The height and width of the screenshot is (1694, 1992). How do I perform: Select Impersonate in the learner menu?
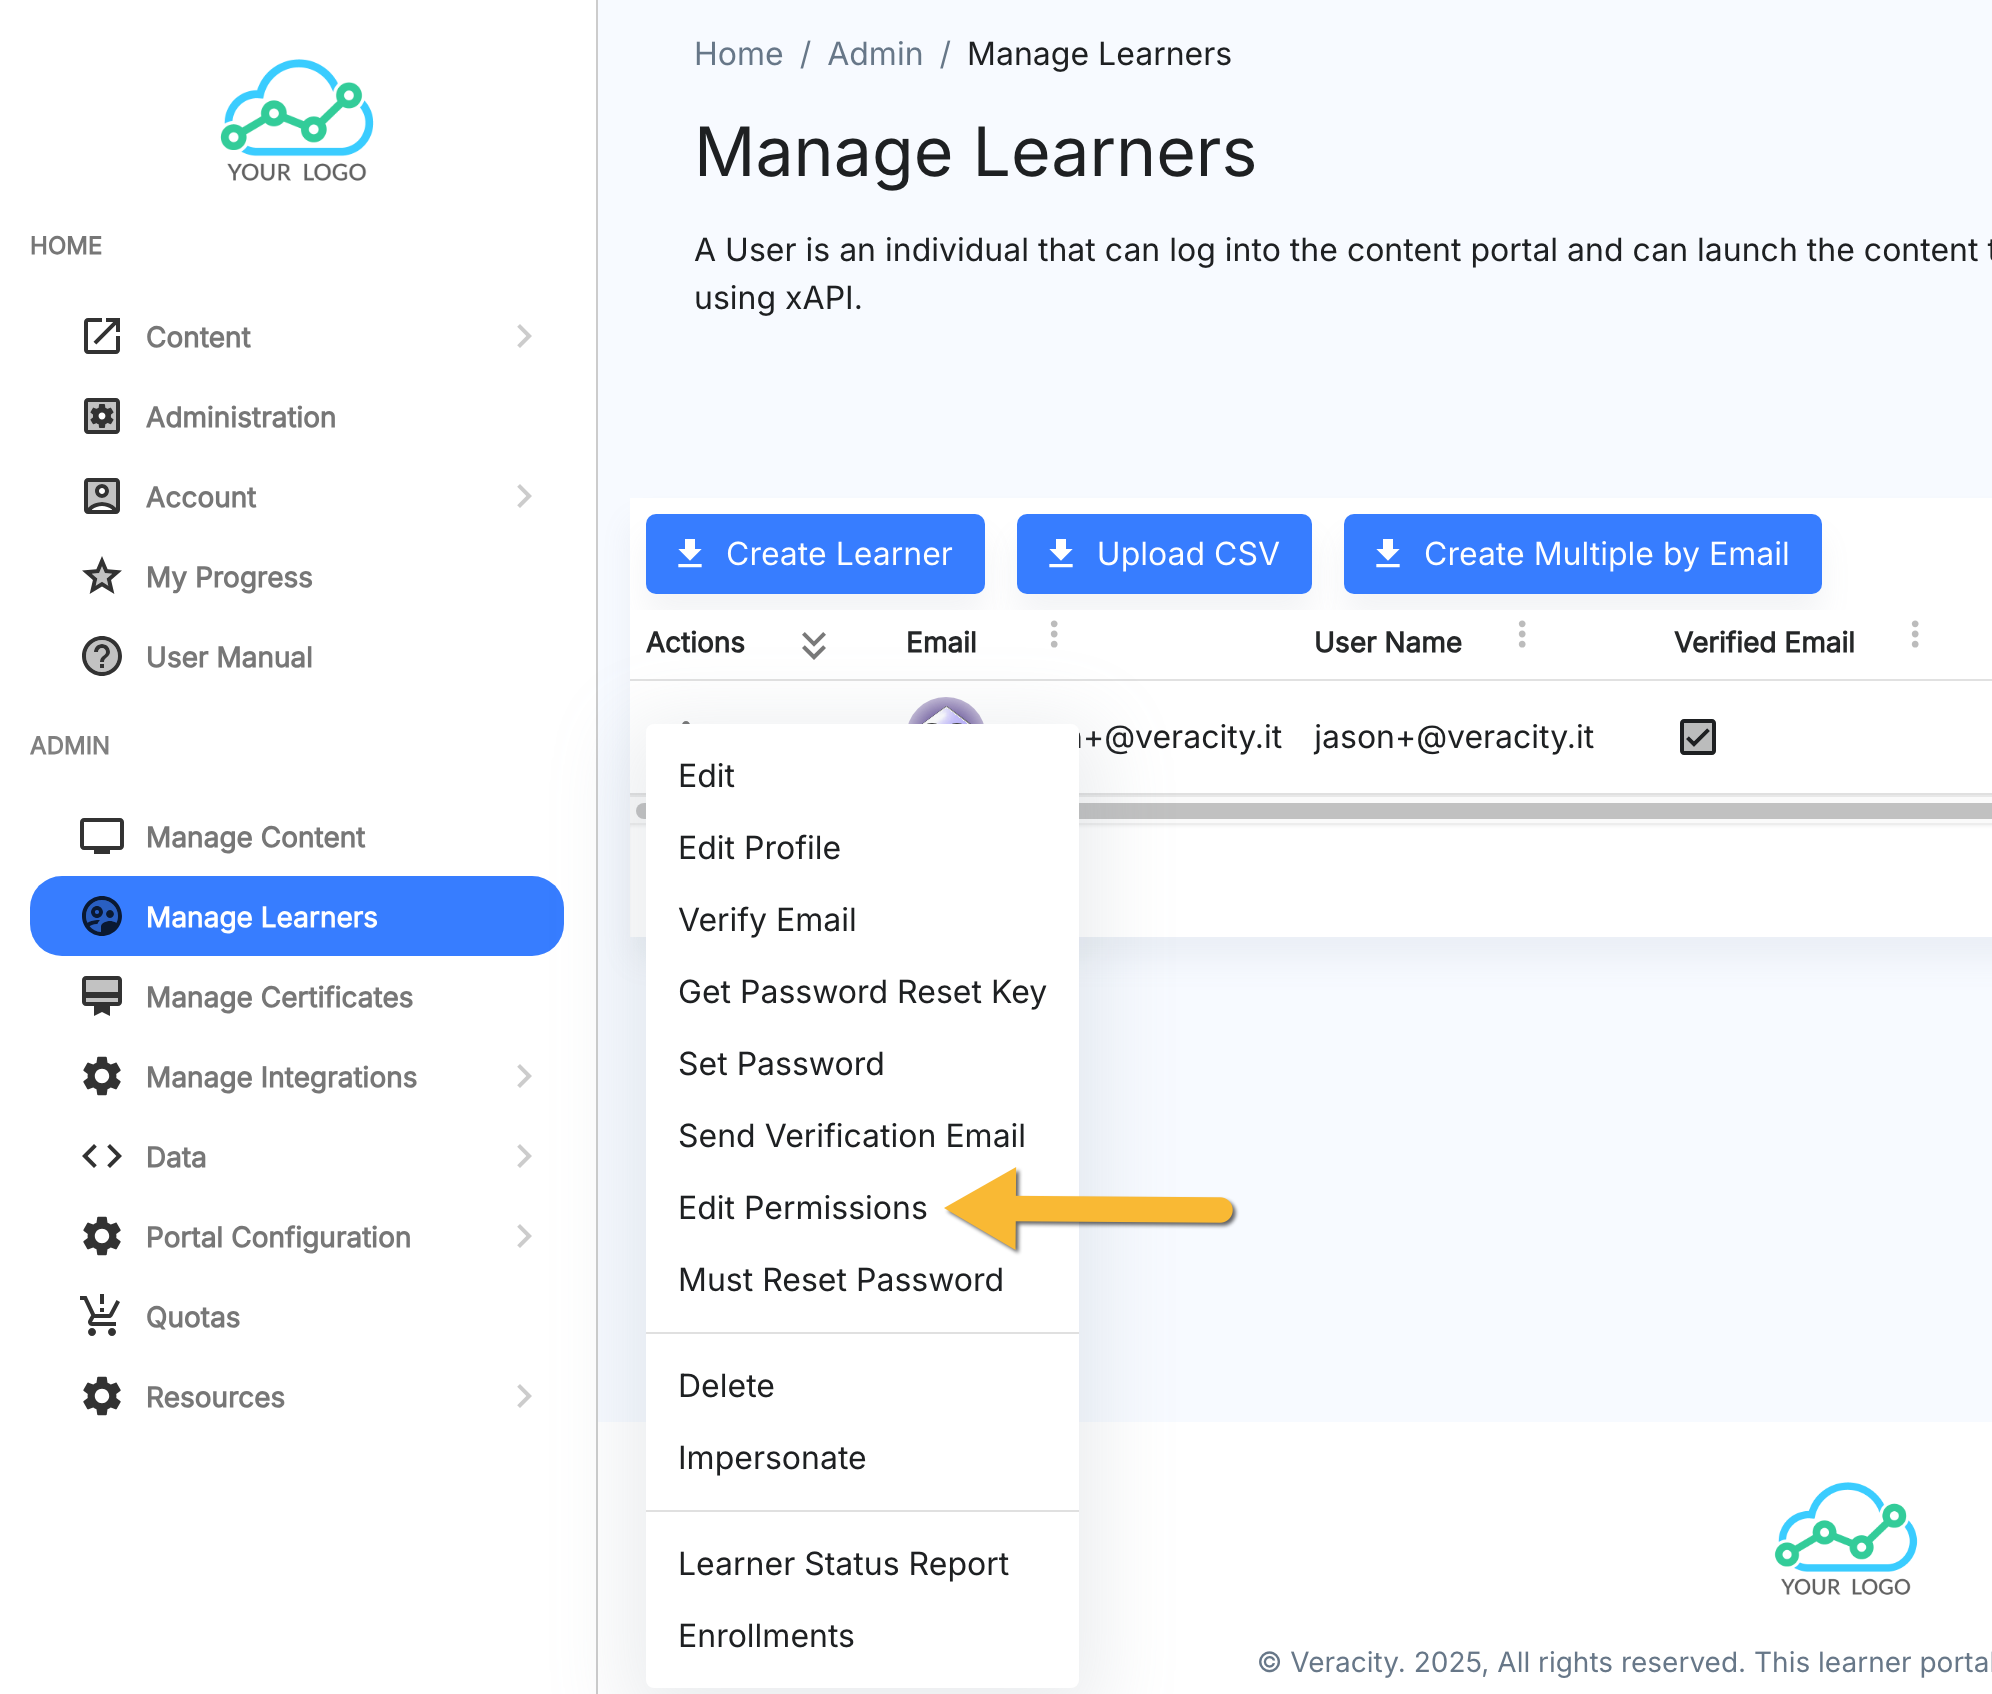click(771, 1458)
